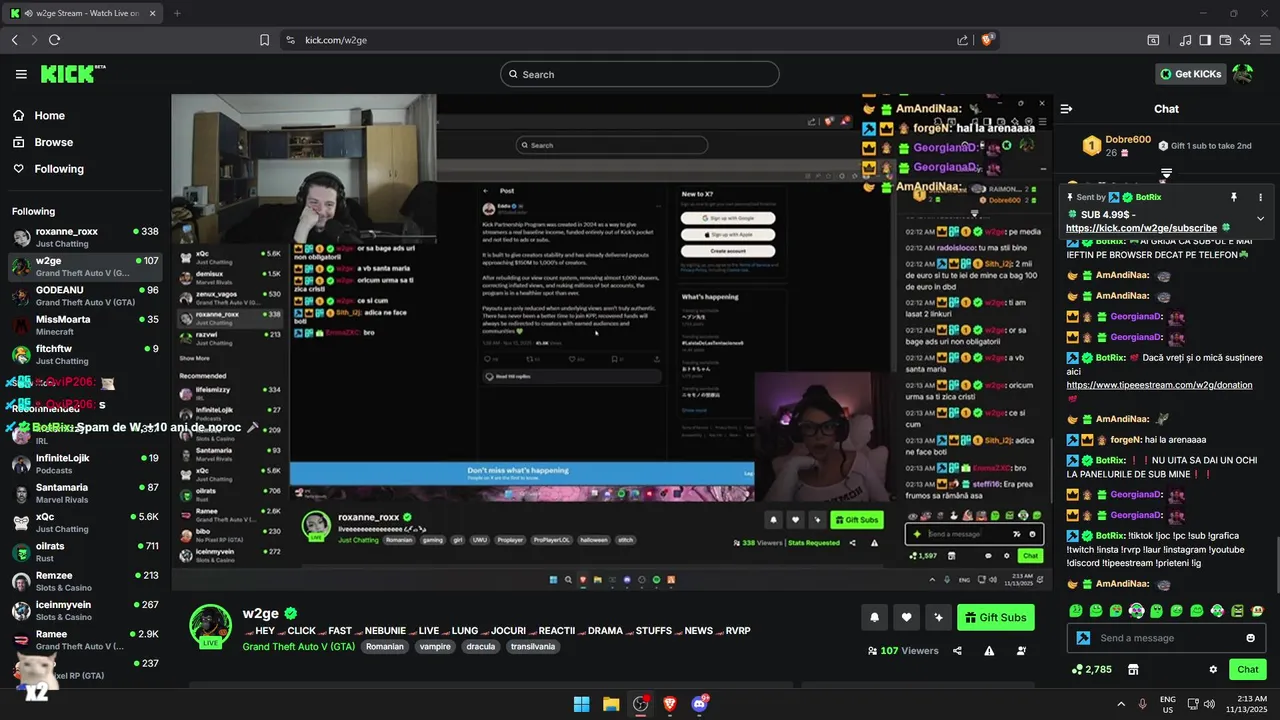This screenshot has height=720, width=1280.
Task: Open InfiniteLojik recommended channel
Action: coord(85,464)
